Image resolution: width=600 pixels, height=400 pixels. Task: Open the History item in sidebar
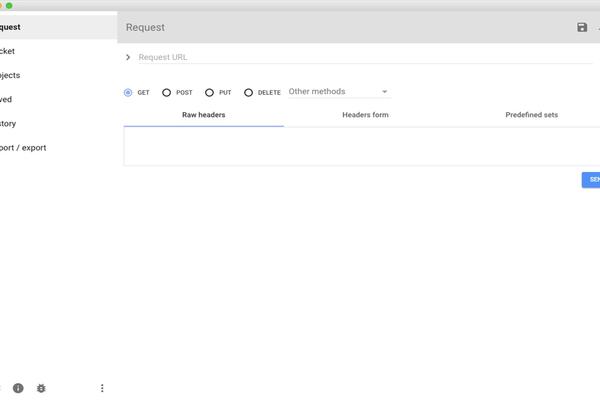[59, 124]
